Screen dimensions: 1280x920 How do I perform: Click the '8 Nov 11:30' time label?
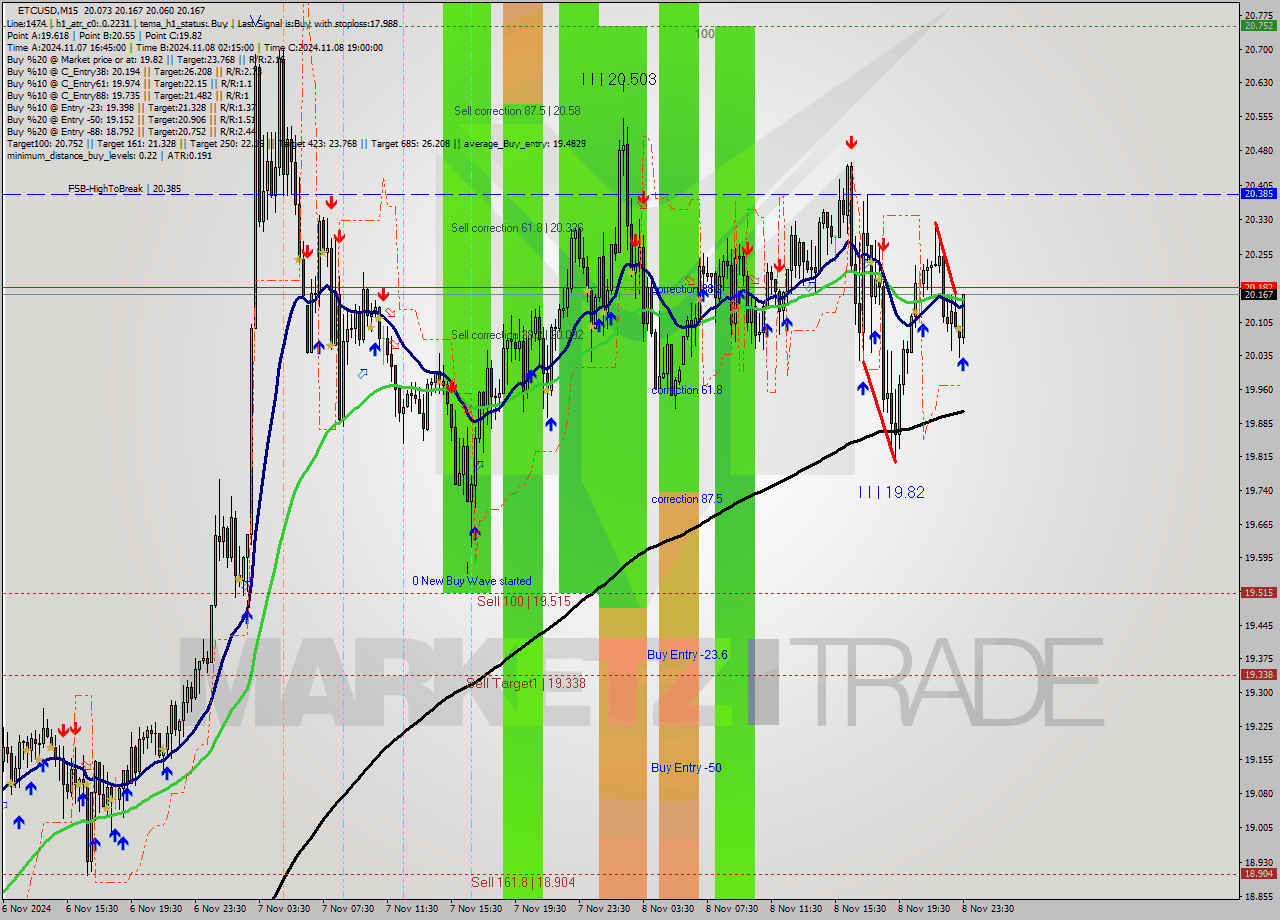(796, 909)
